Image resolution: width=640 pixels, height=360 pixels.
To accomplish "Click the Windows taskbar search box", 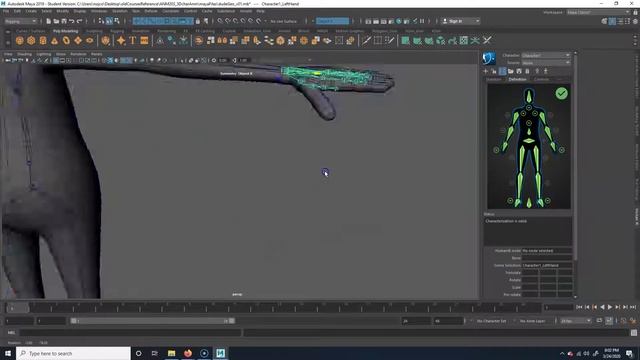I will tap(73, 353).
